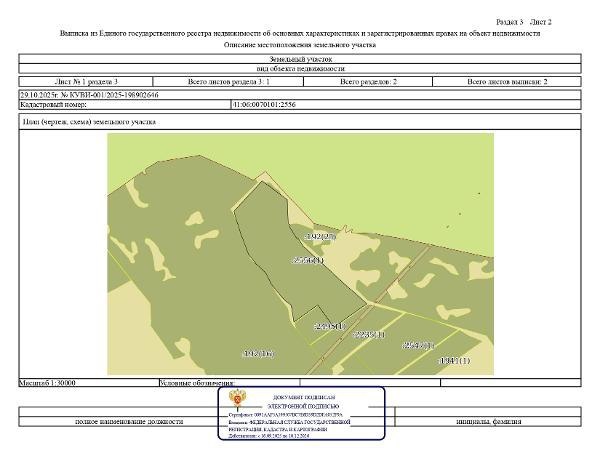Click 'ДОКУМЕНТ ПОДПИСАН' text in signature stamp

coord(304,397)
